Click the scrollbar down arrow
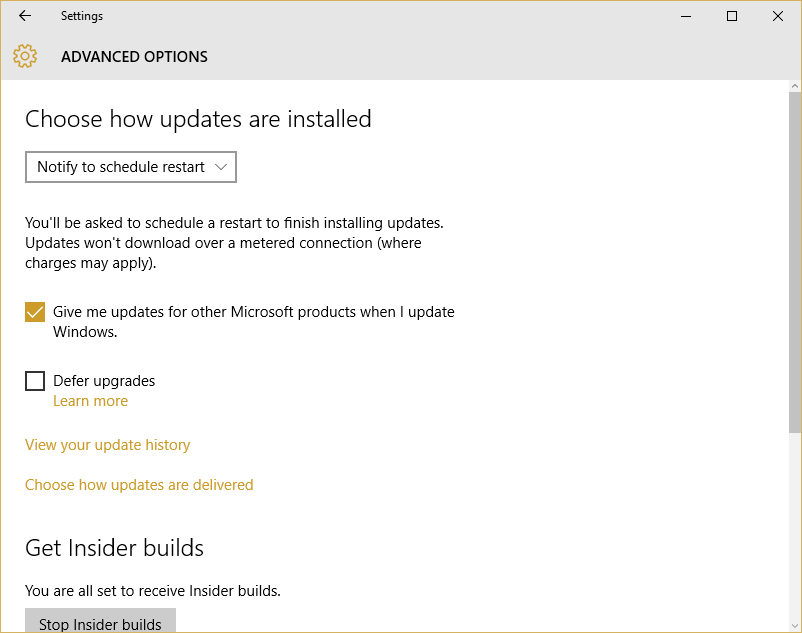Screen dimensions: 802x633 click(793, 626)
